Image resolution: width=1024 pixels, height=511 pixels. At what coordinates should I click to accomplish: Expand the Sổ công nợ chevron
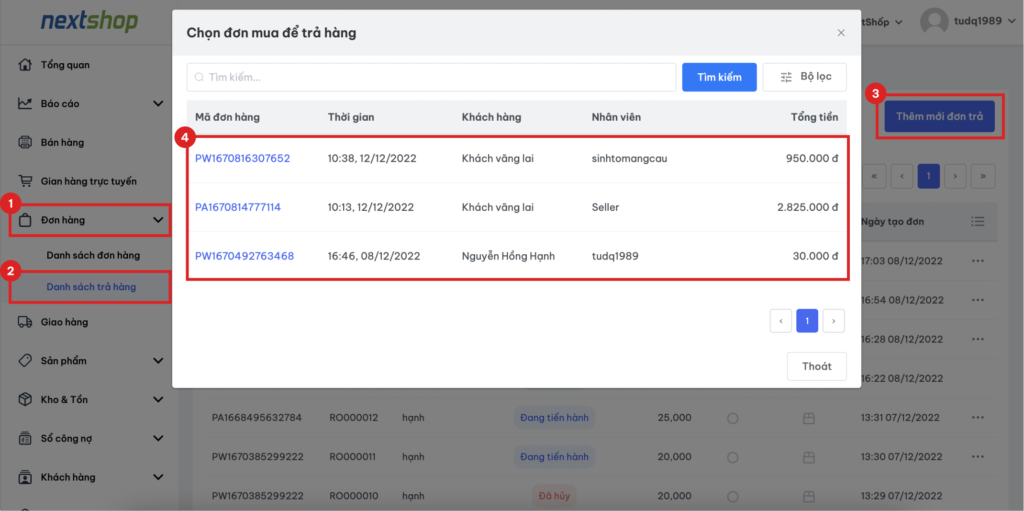point(158,438)
